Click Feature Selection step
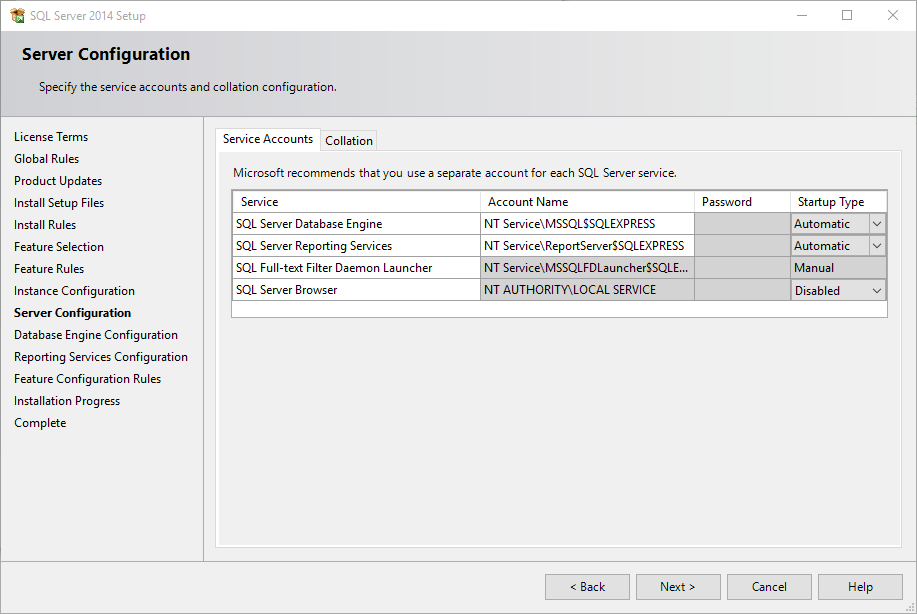Viewport: 917px width, 614px height. (59, 247)
